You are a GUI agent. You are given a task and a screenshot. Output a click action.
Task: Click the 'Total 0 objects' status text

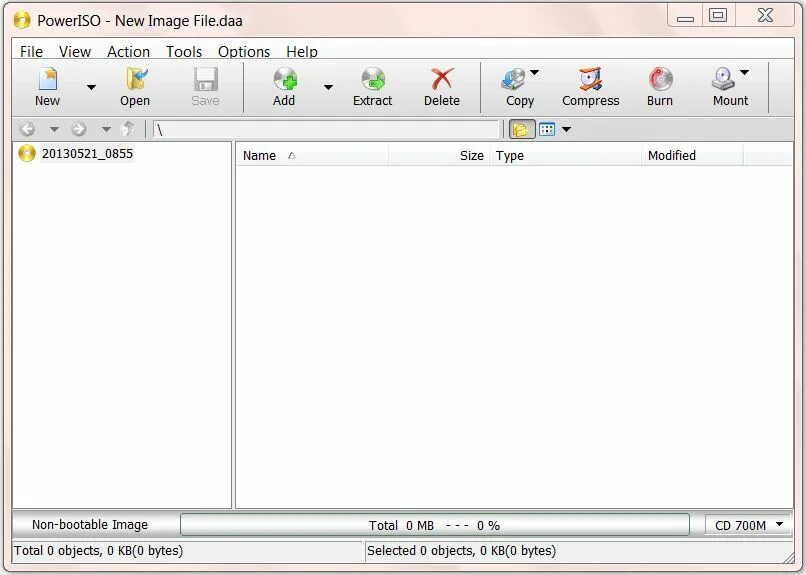click(x=98, y=551)
